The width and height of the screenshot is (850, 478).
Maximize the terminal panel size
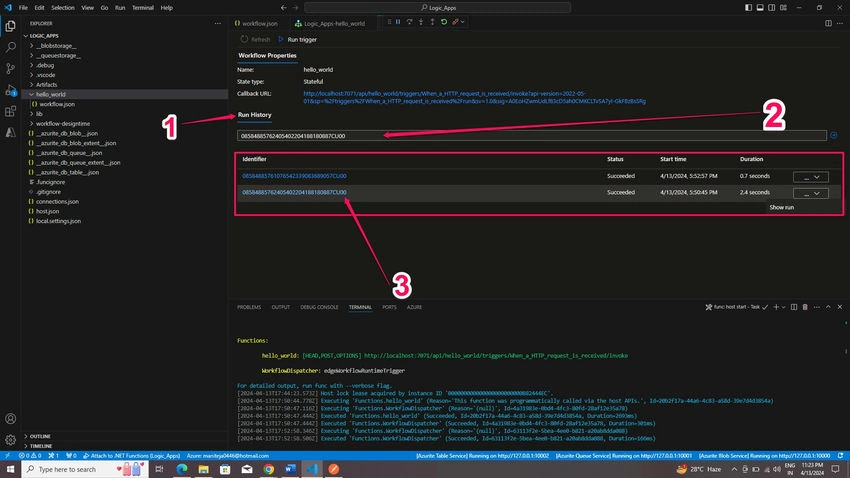[828, 307]
